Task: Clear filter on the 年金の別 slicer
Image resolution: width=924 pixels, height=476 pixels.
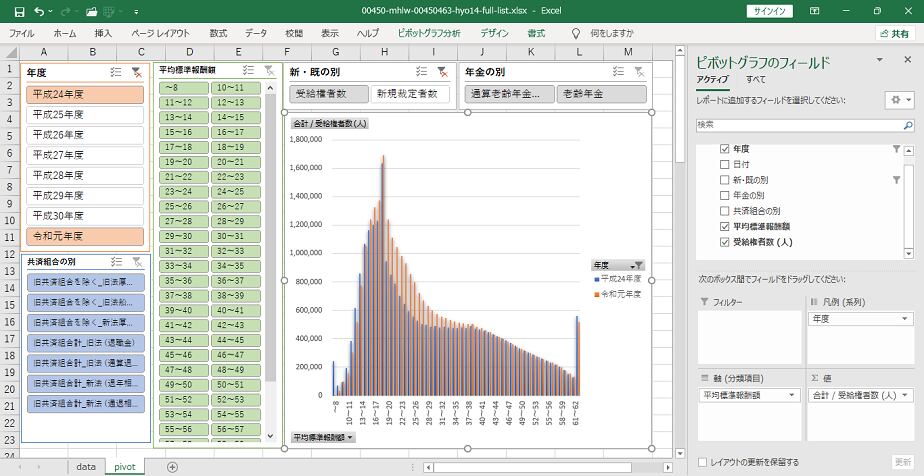Action: pyautogui.click(x=638, y=72)
